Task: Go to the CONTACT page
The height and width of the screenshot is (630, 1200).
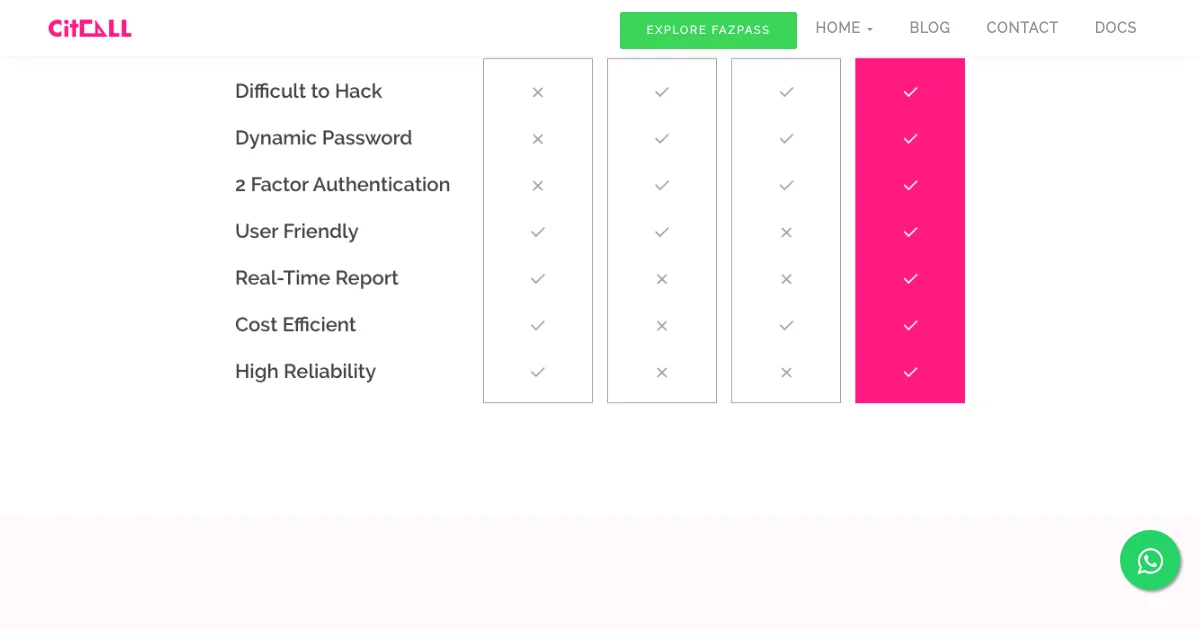Action: pyautogui.click(x=1022, y=28)
